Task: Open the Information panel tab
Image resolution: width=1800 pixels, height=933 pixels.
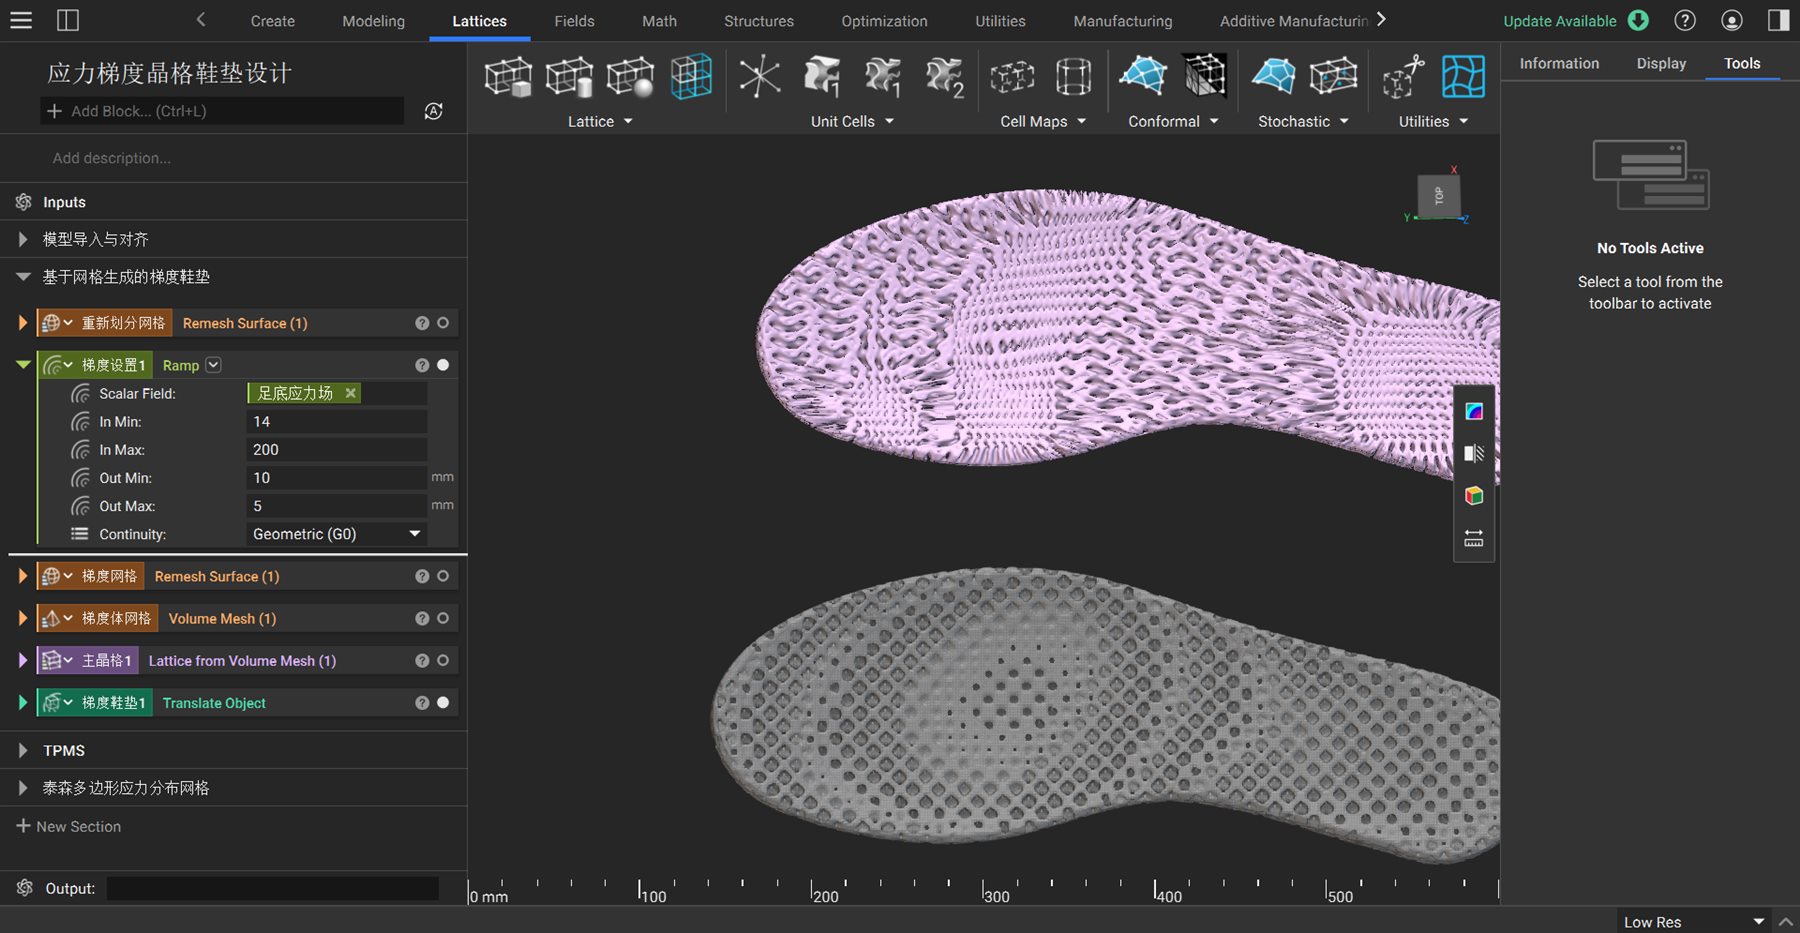Action: point(1559,63)
